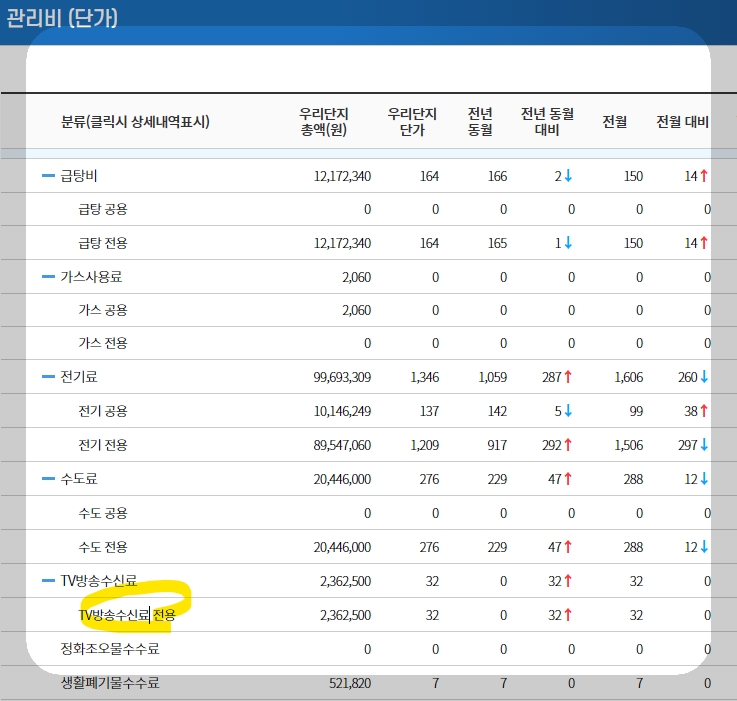
Task: Click the 우리단지 총액(원) column header
Action: 324,122
